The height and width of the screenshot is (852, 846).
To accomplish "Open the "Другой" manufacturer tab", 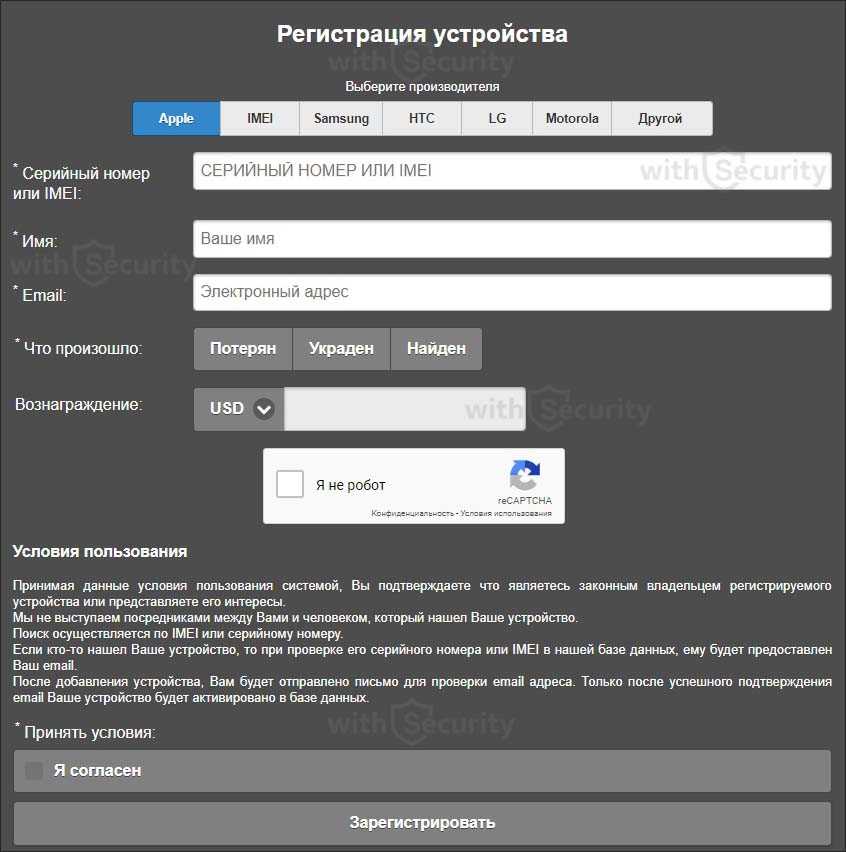I will pyautogui.click(x=662, y=118).
